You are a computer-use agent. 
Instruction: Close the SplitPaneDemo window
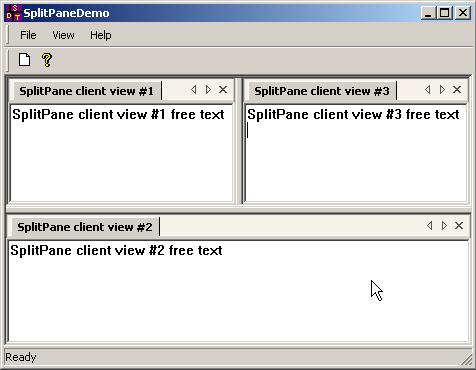(x=463, y=13)
